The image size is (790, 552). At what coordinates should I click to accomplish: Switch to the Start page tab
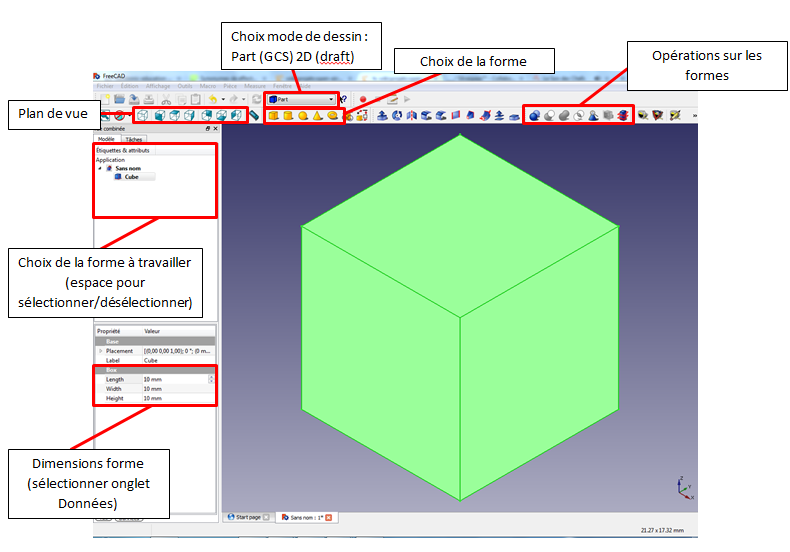pyautogui.click(x=245, y=517)
